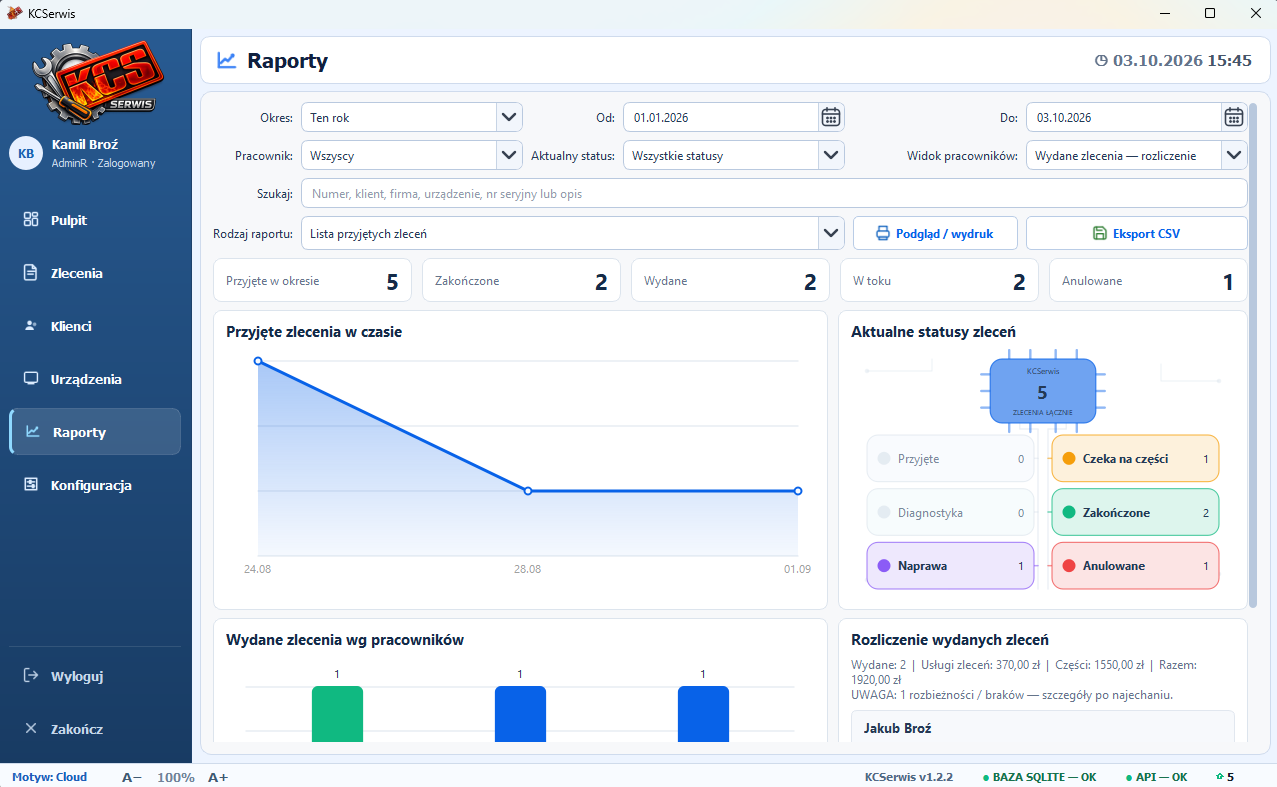Open Urządzenia section in sidebar

[x=95, y=379]
